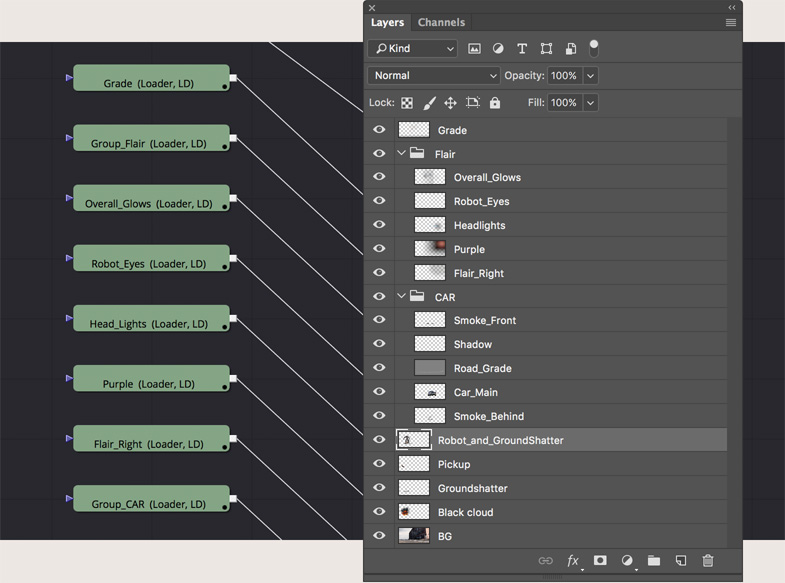Collapse the Flair group
The width and height of the screenshot is (785, 583).
[x=401, y=154]
